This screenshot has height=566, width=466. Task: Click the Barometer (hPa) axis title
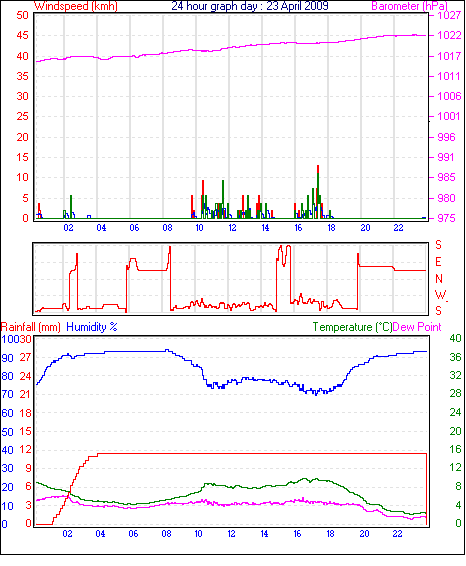click(x=409, y=6)
